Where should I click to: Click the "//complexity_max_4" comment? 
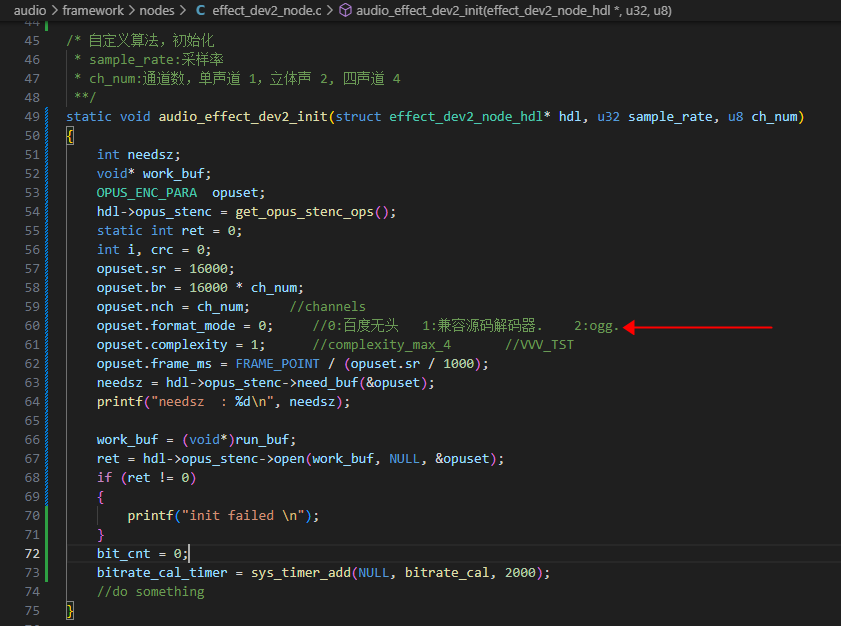coord(382,344)
